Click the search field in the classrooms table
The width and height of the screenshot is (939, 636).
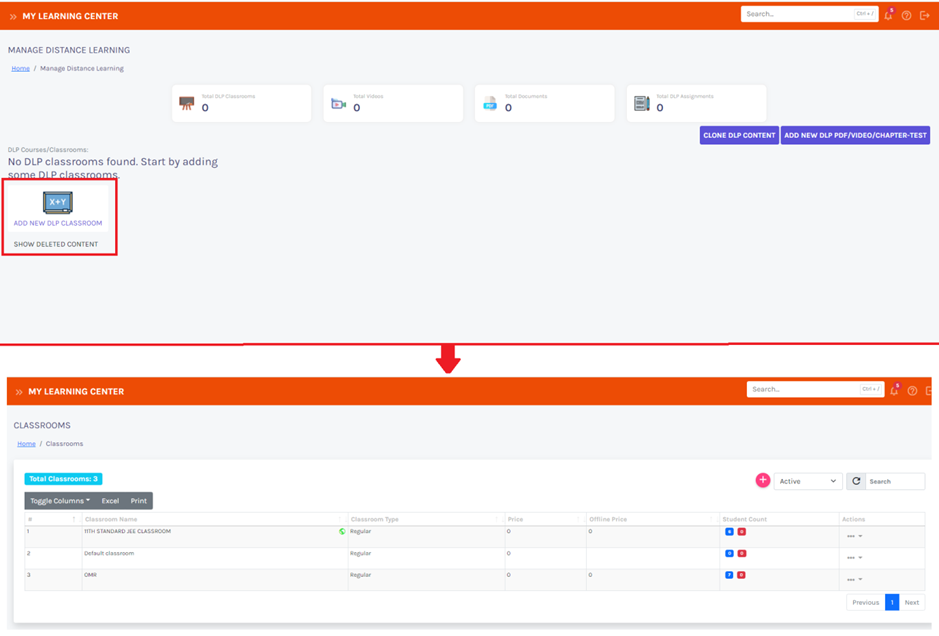[x=894, y=481]
